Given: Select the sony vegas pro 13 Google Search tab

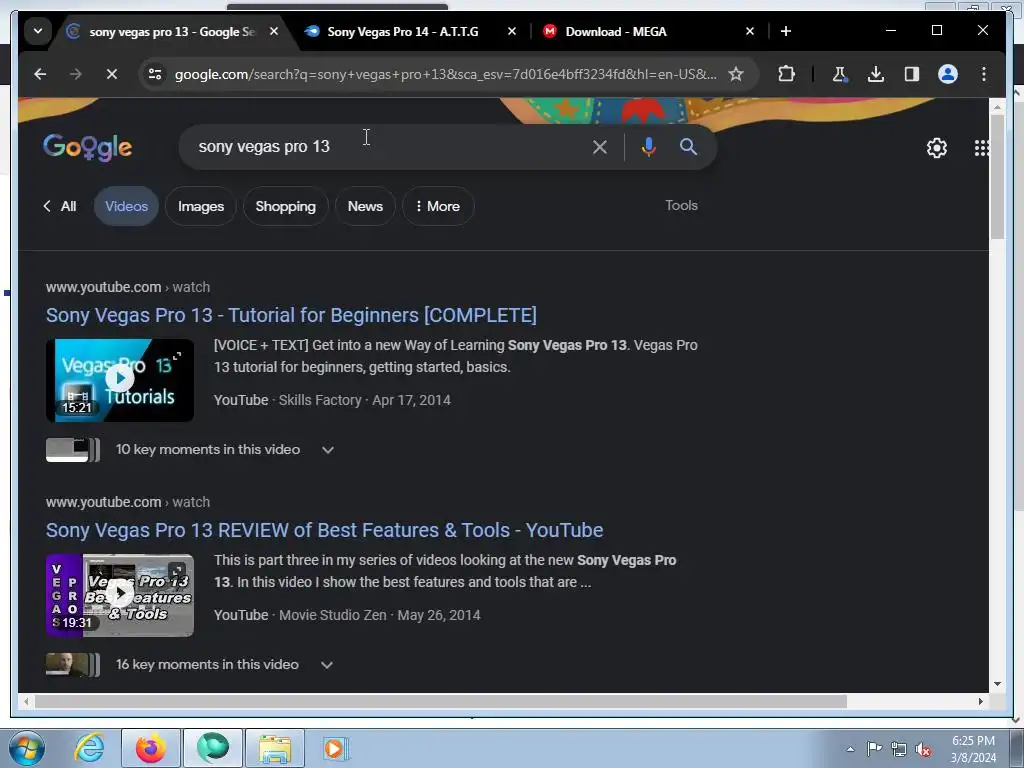Looking at the screenshot, I should pyautogui.click(x=173, y=31).
